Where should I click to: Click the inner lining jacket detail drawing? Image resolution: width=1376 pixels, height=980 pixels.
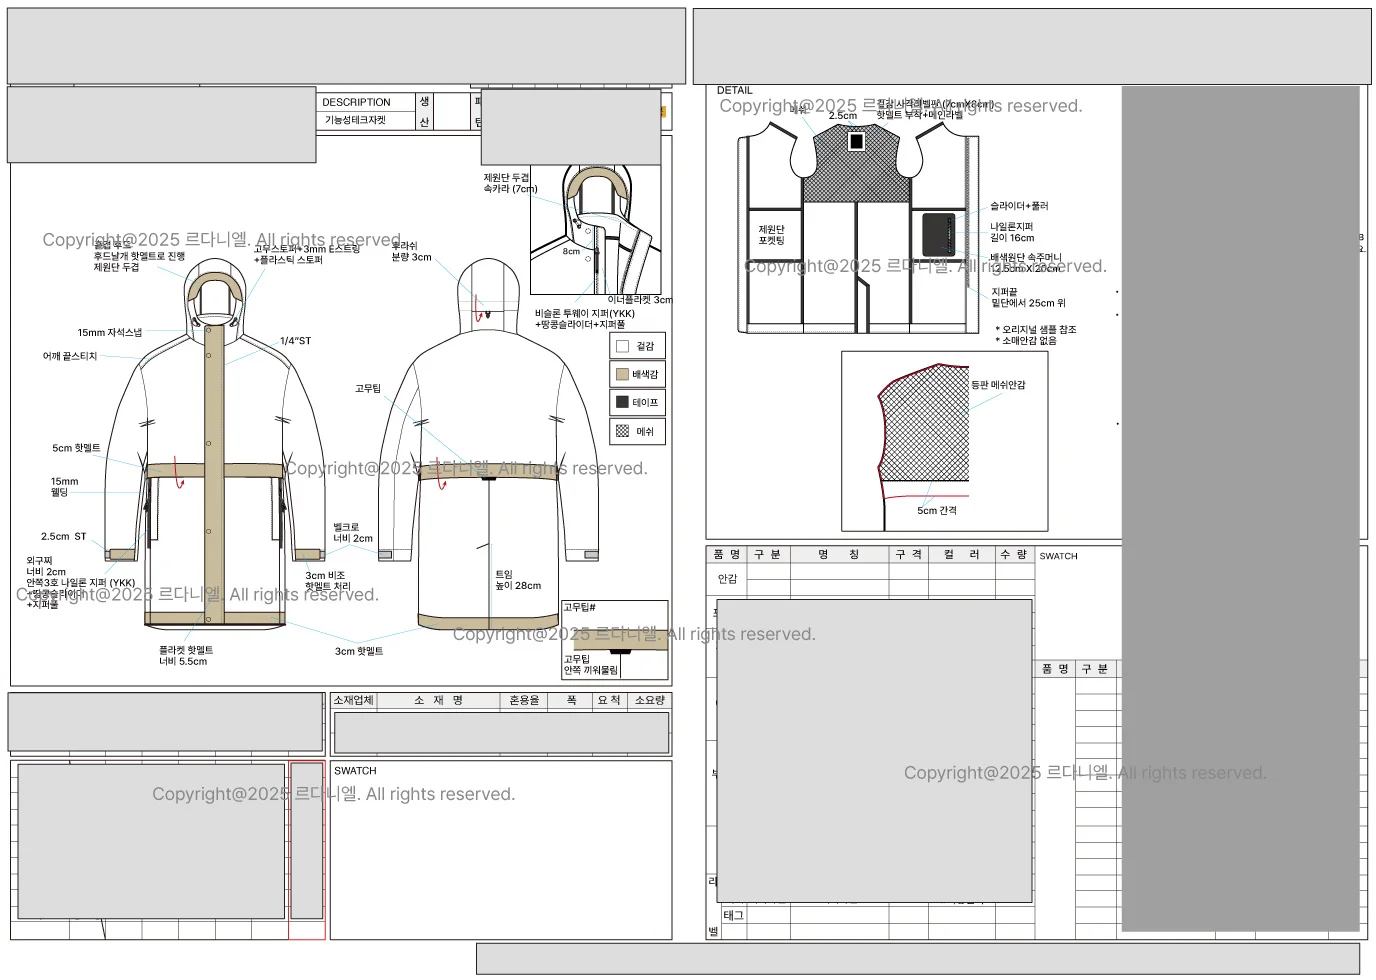pos(857,230)
